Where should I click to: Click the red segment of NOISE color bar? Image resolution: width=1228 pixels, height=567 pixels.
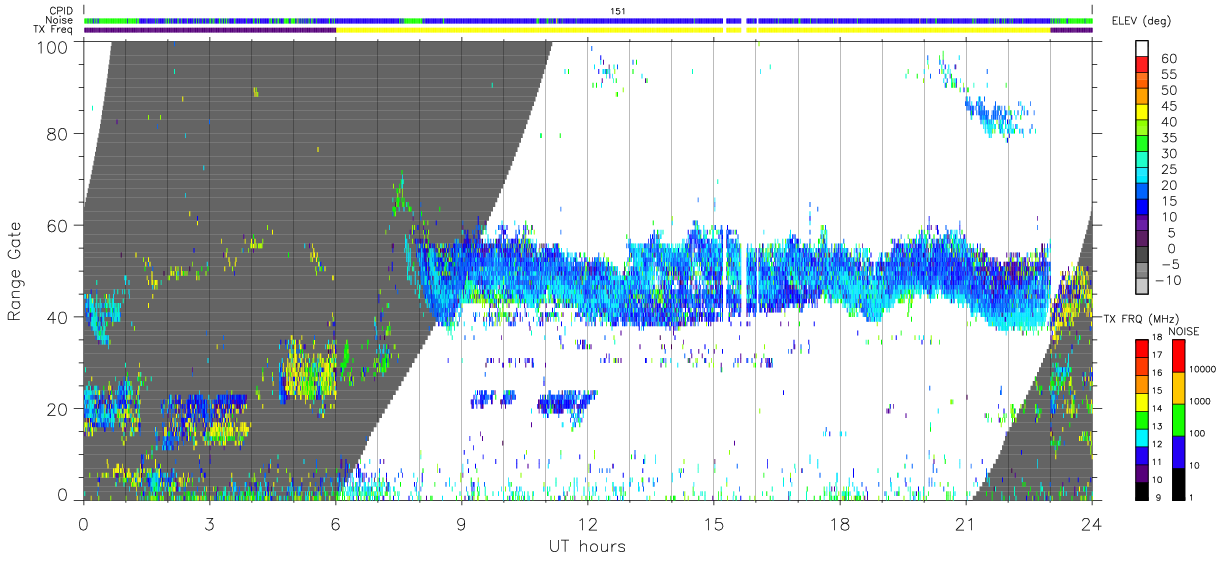click(1178, 356)
